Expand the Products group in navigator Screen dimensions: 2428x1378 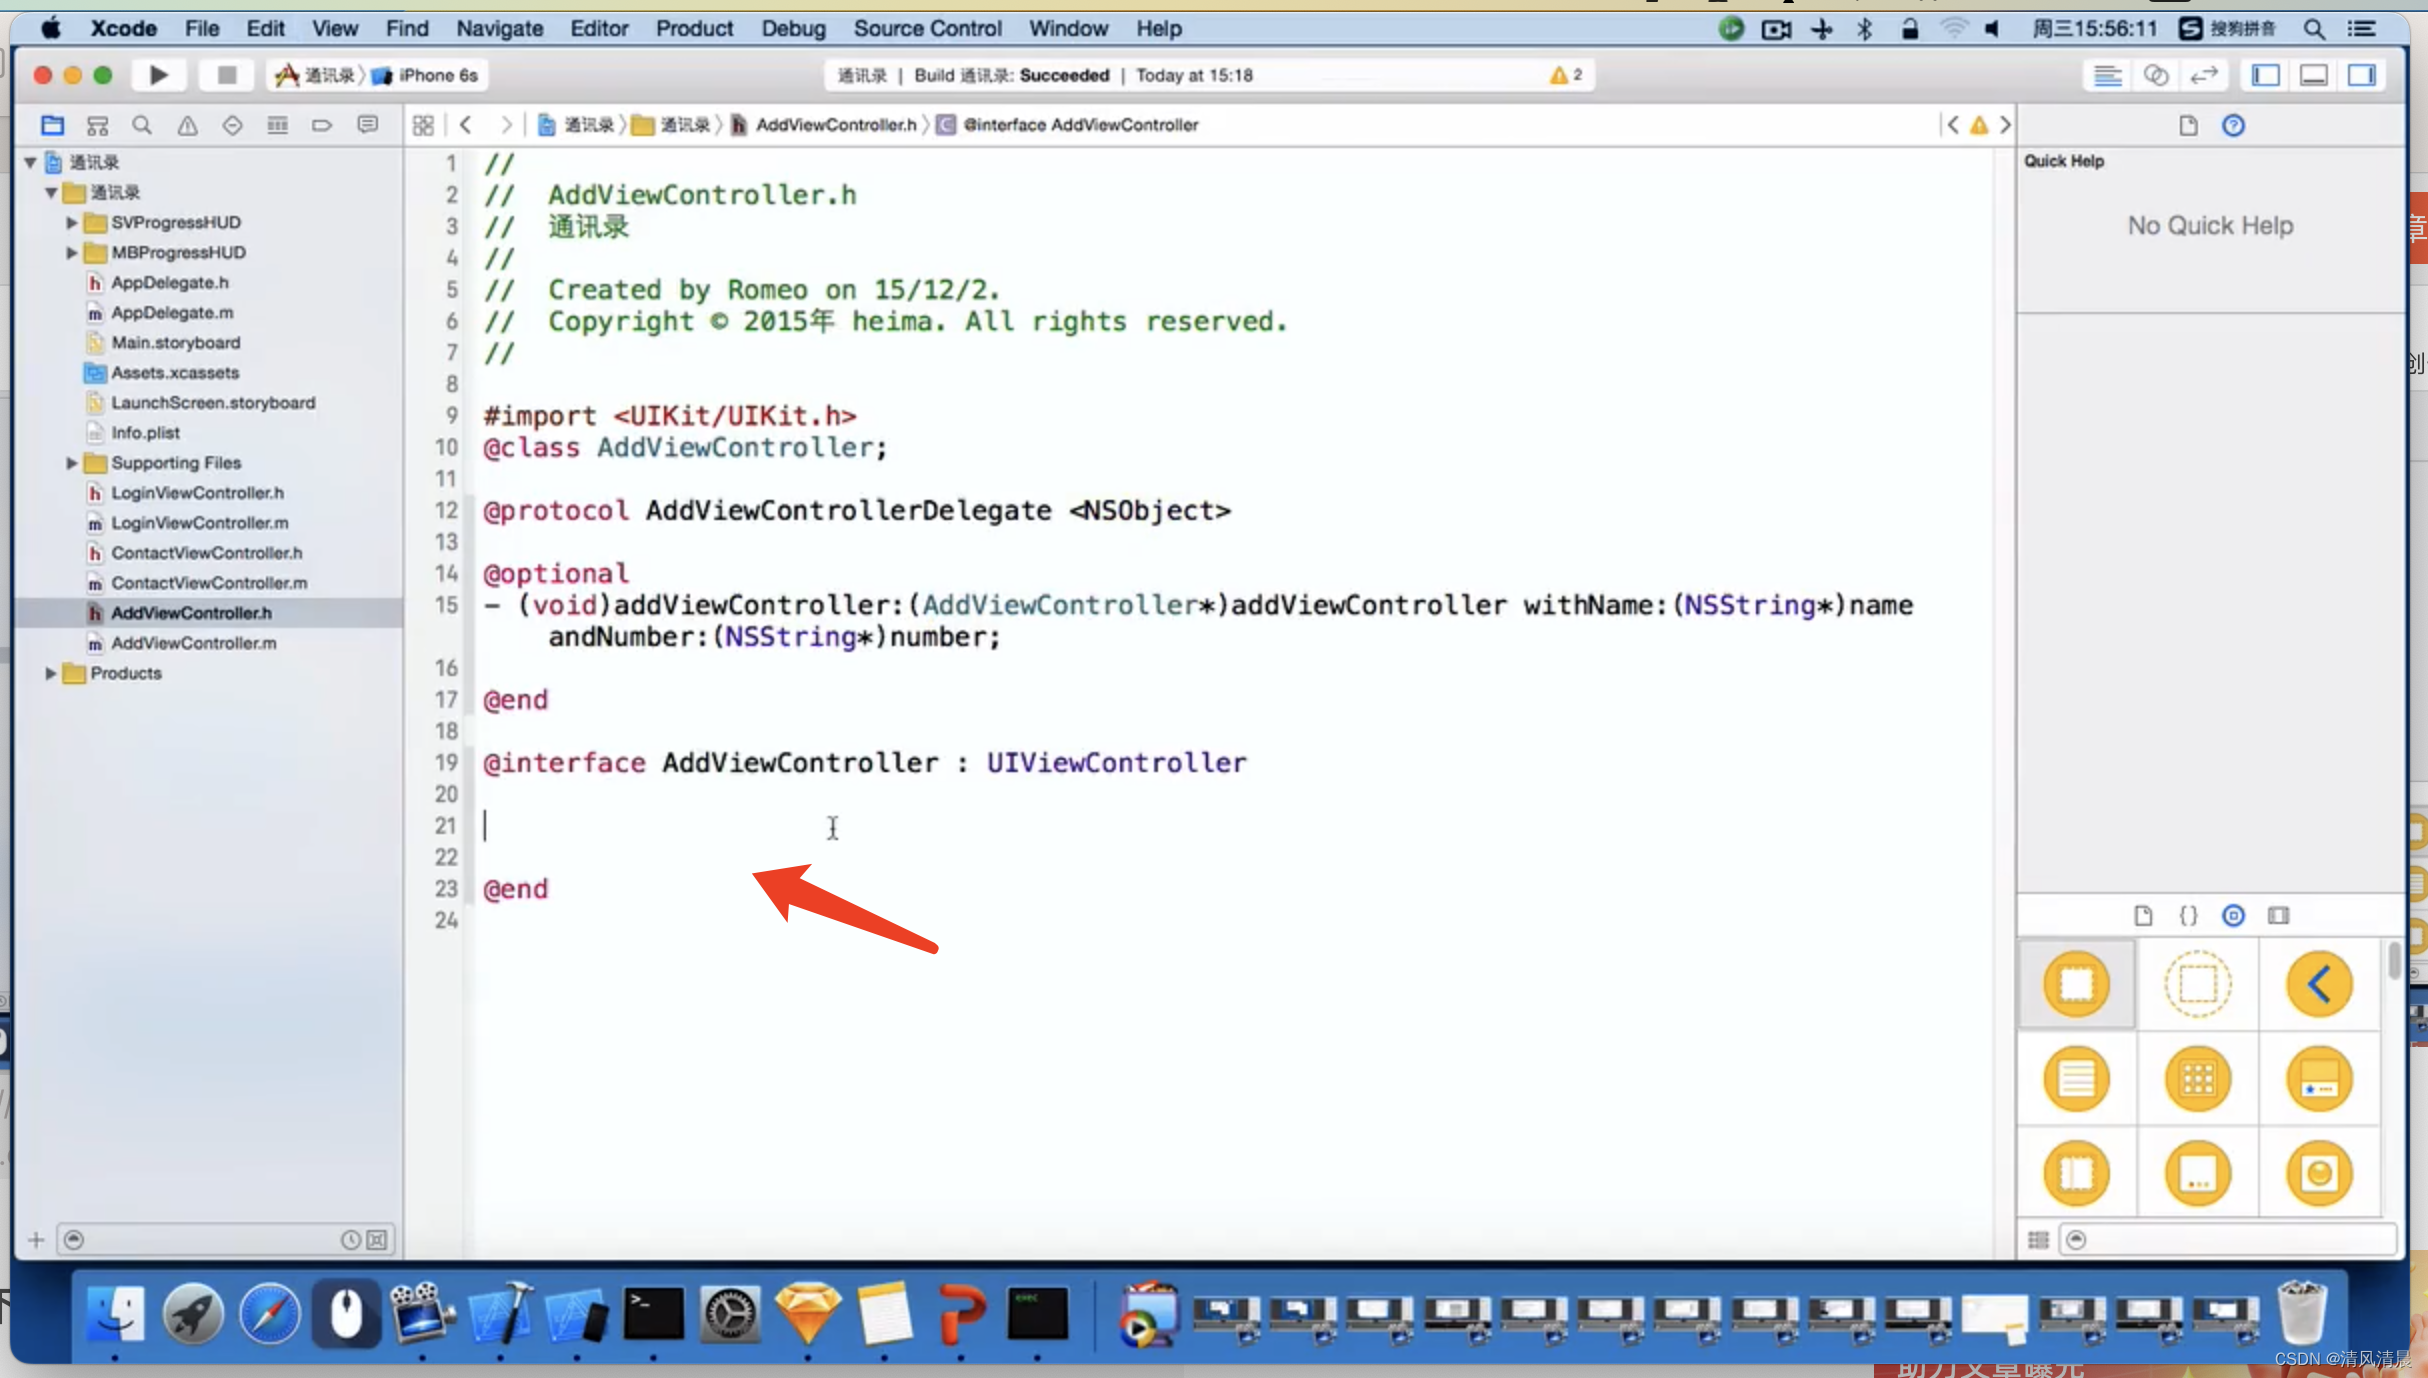click(50, 672)
